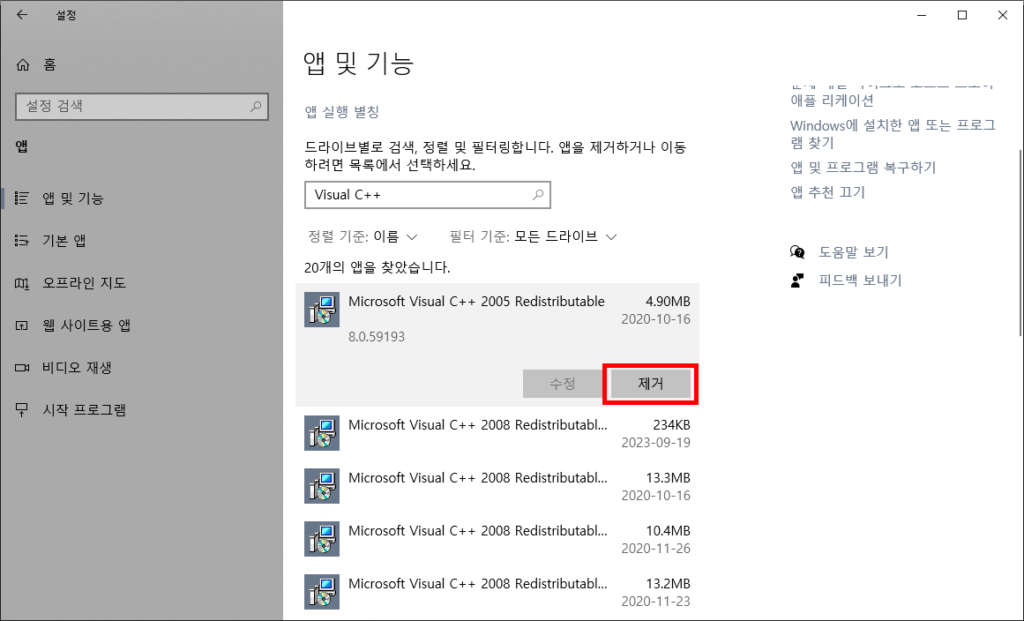Click the 피드백 보내기 person icon

click(797, 281)
